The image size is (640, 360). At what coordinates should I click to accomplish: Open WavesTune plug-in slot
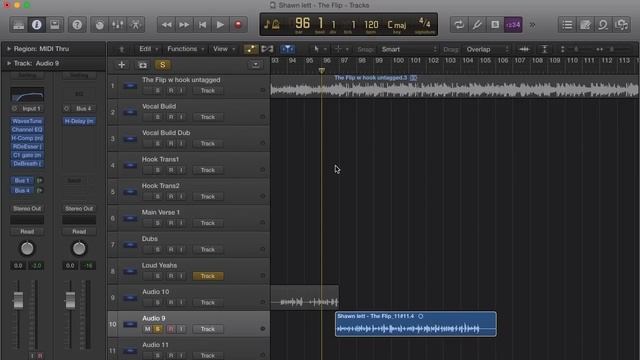click(27, 121)
